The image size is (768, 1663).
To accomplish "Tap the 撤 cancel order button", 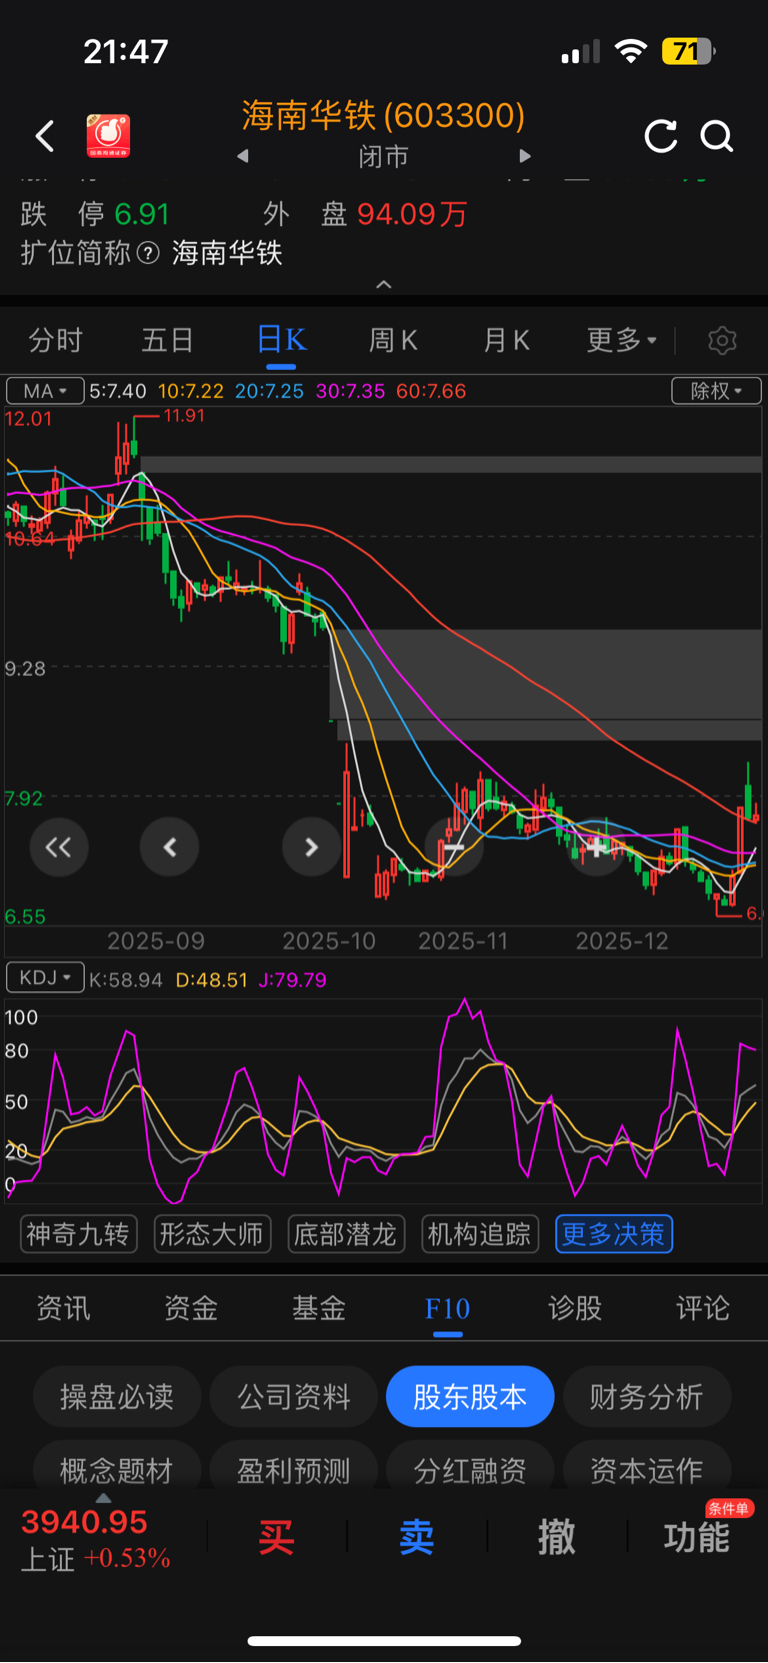I will [x=557, y=1537].
